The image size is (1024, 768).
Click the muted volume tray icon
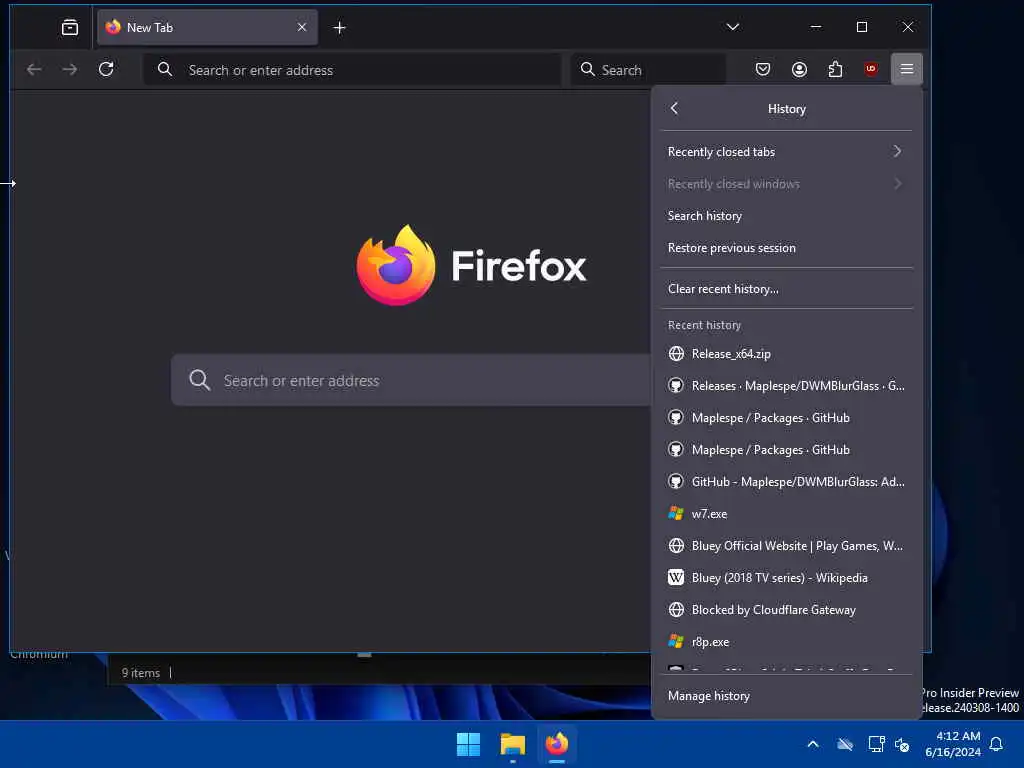pos(903,744)
